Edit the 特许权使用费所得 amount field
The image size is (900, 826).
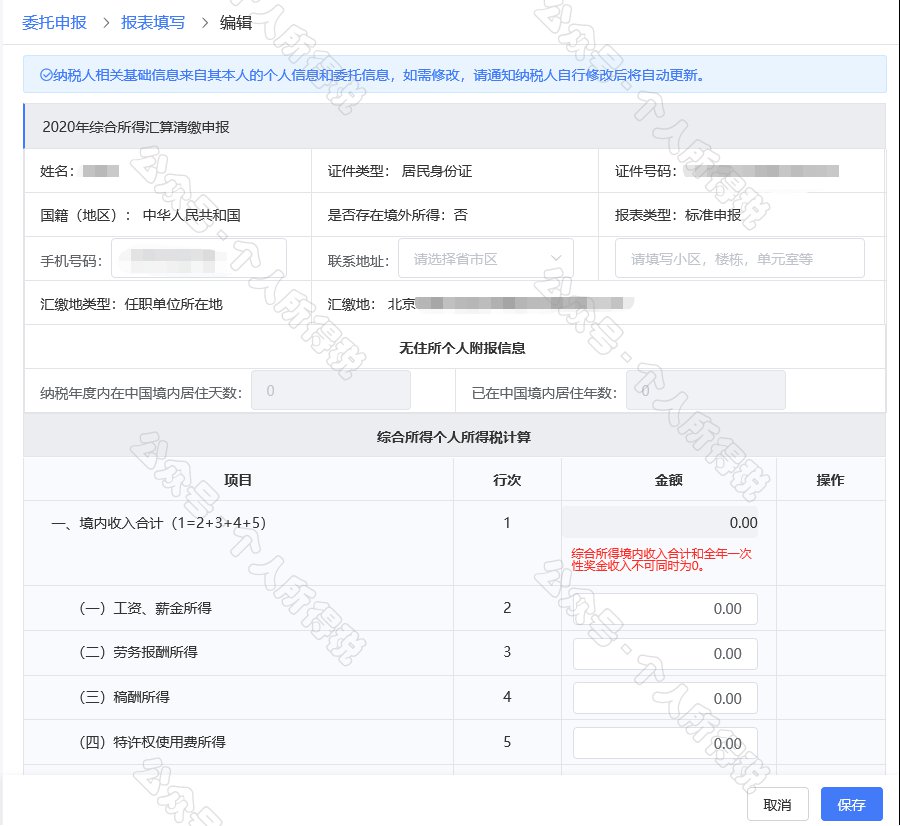(665, 743)
